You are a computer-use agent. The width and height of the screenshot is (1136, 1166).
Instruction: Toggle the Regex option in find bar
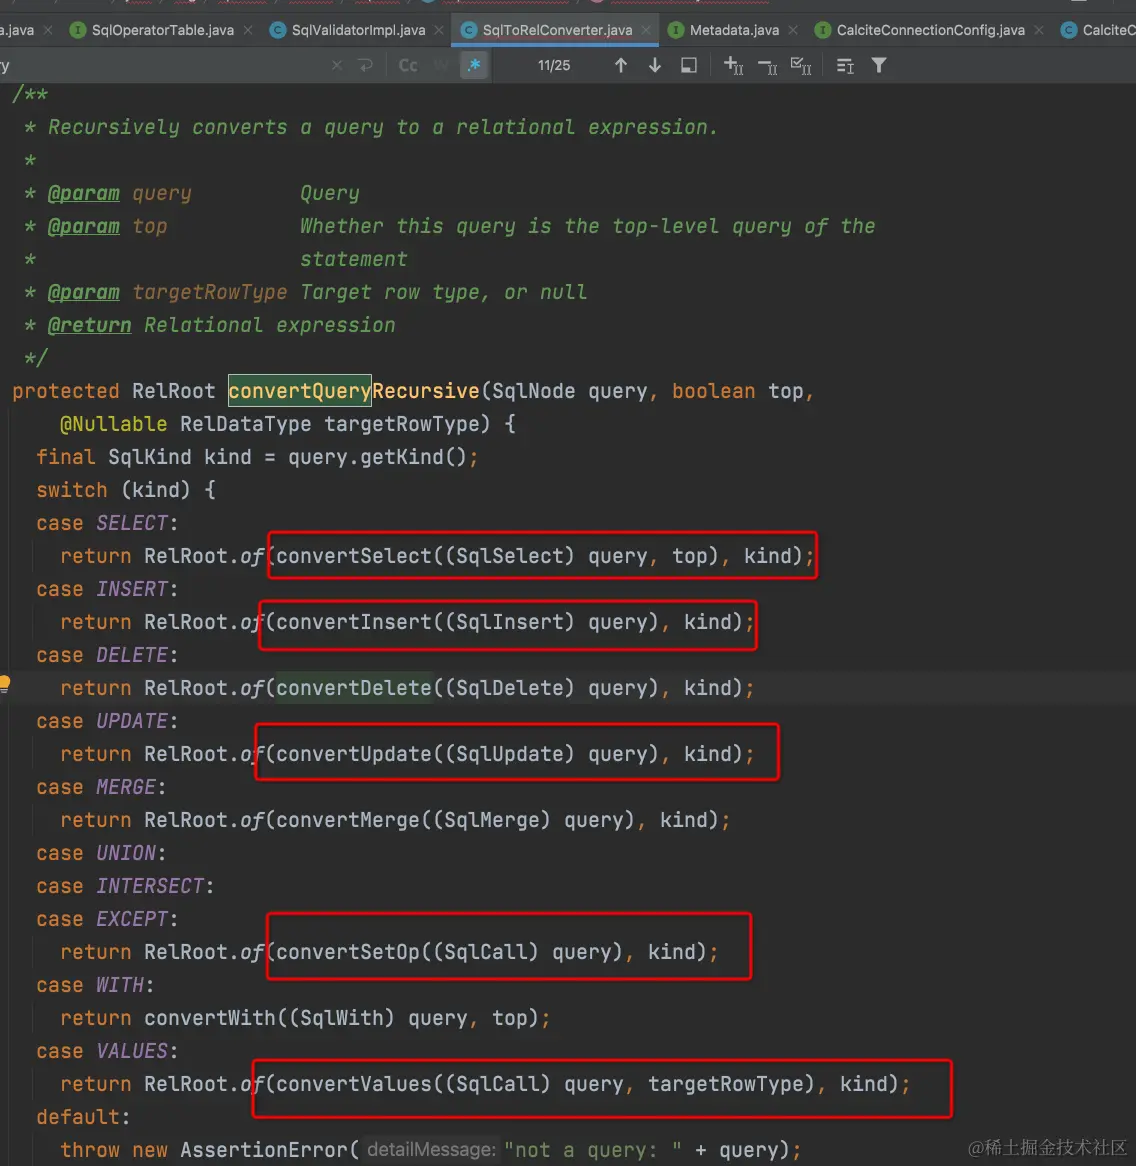(474, 65)
